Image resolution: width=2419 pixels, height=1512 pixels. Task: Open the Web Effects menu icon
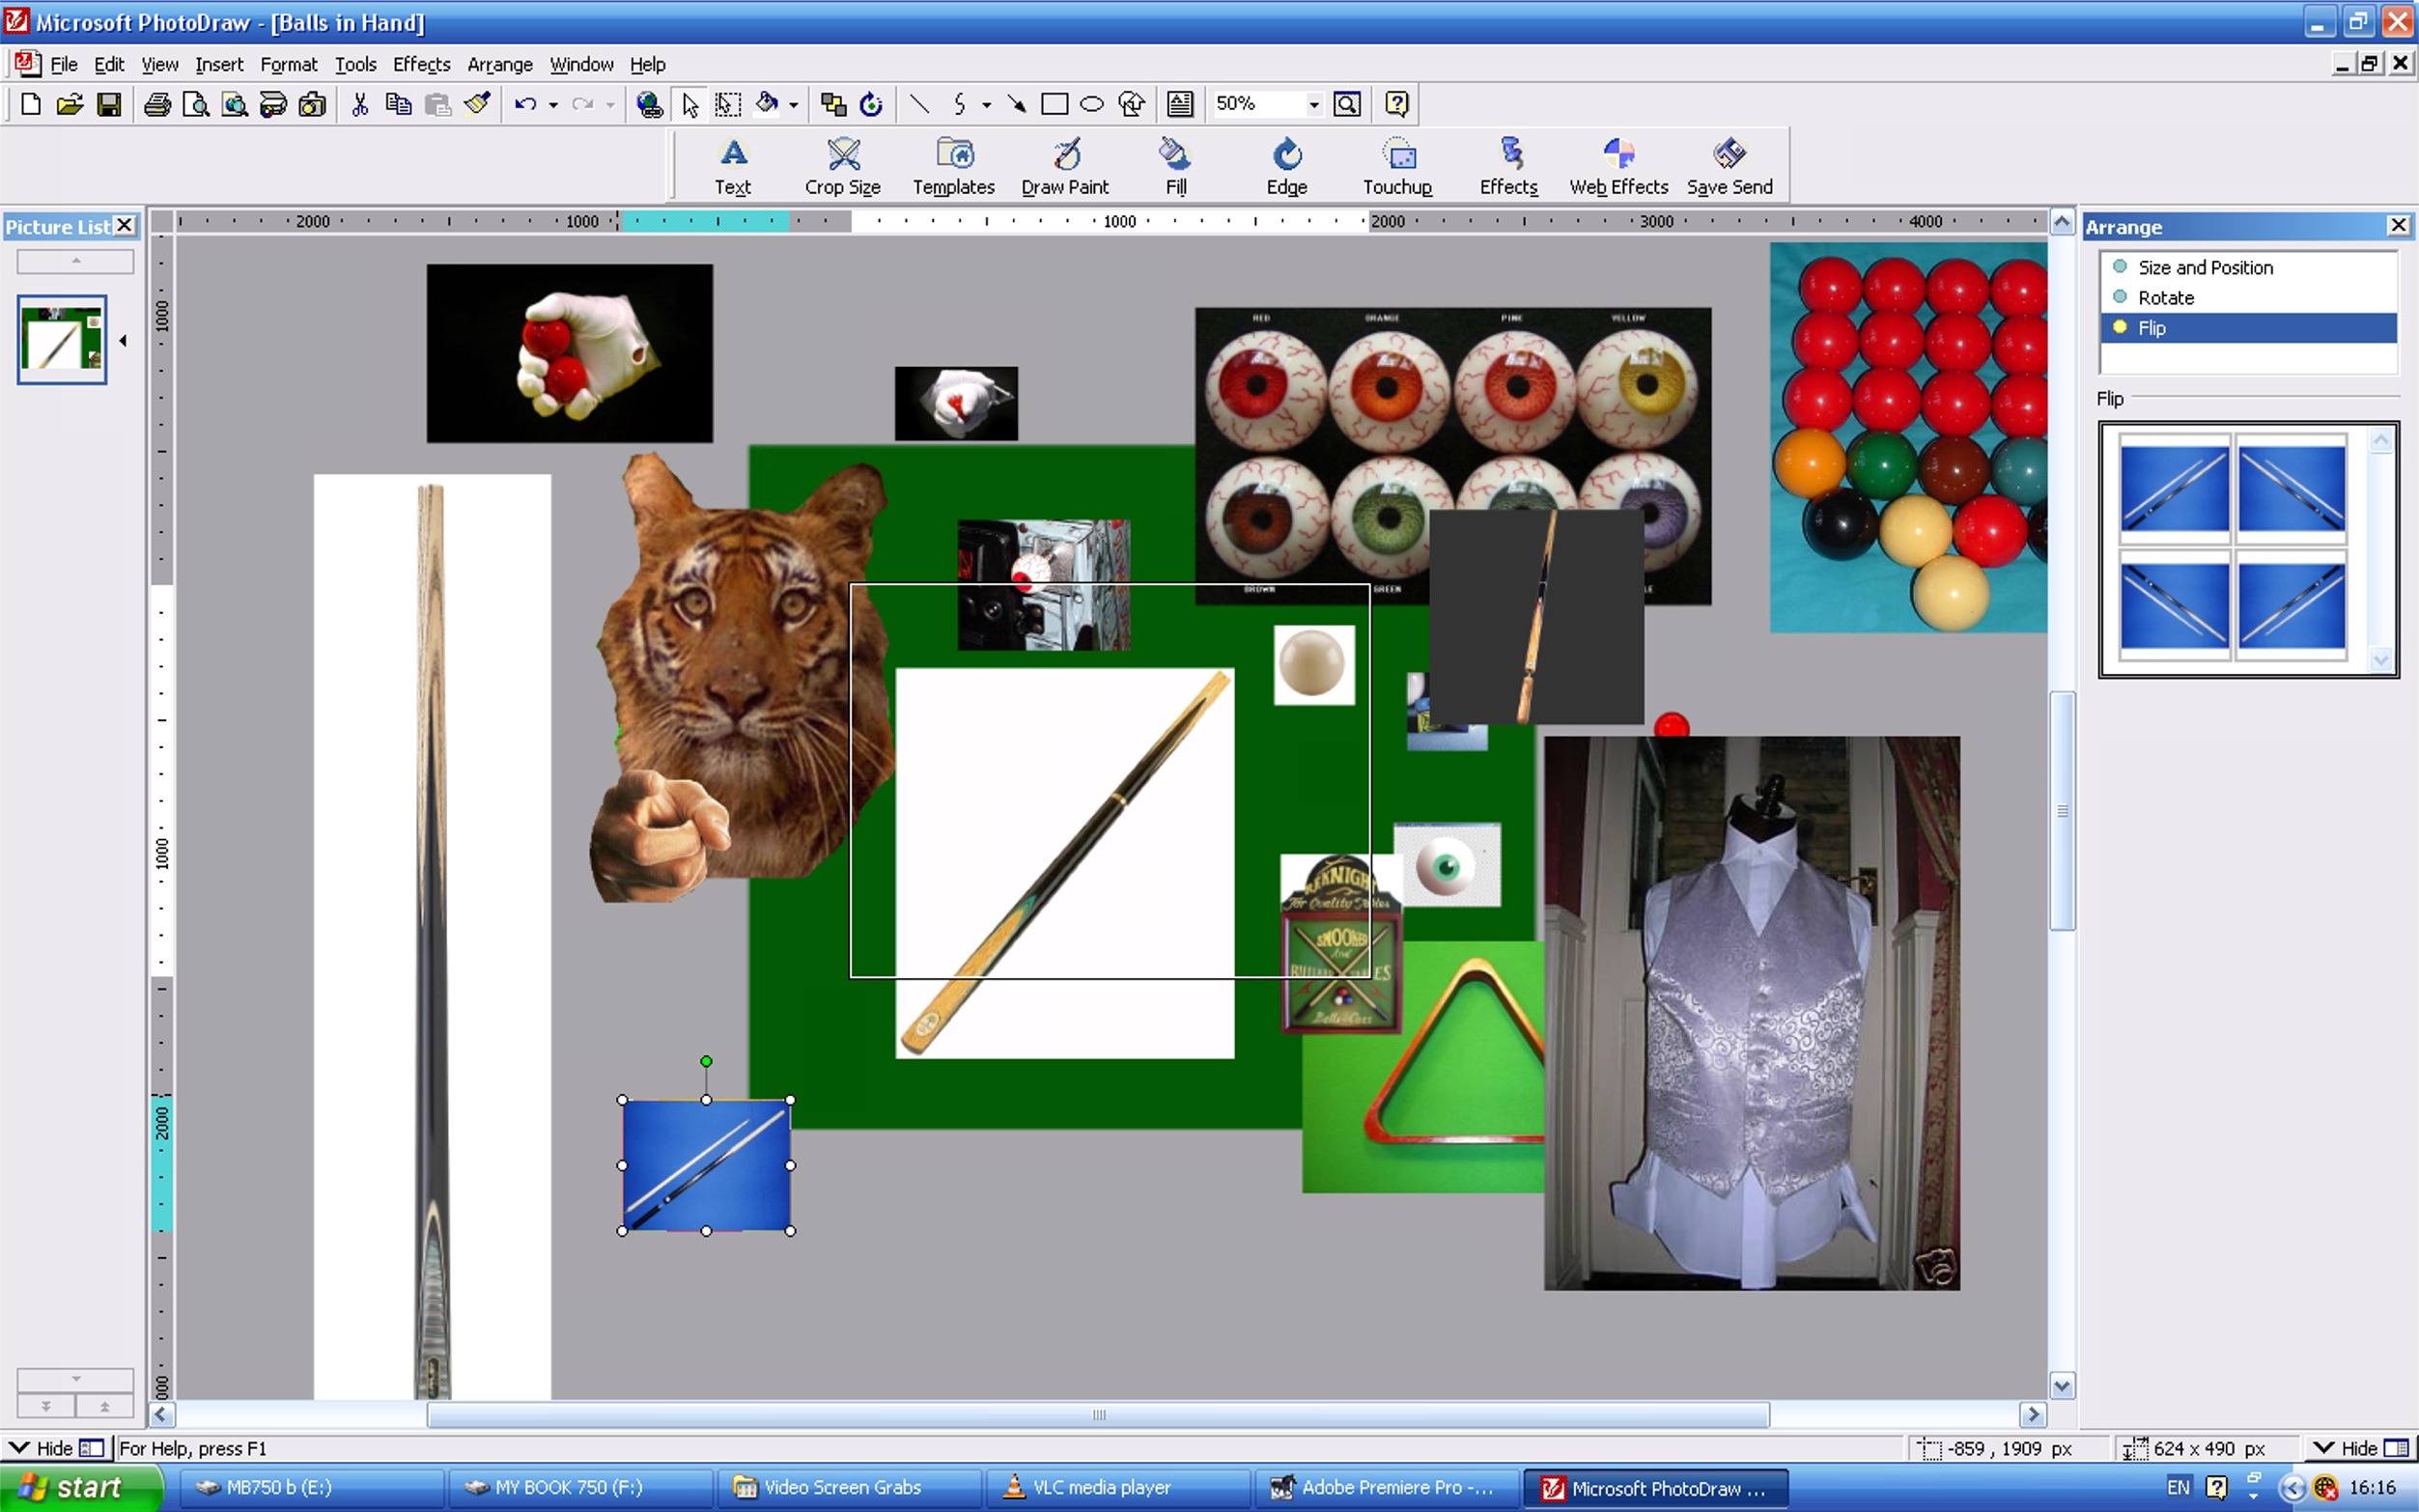pyautogui.click(x=1618, y=166)
